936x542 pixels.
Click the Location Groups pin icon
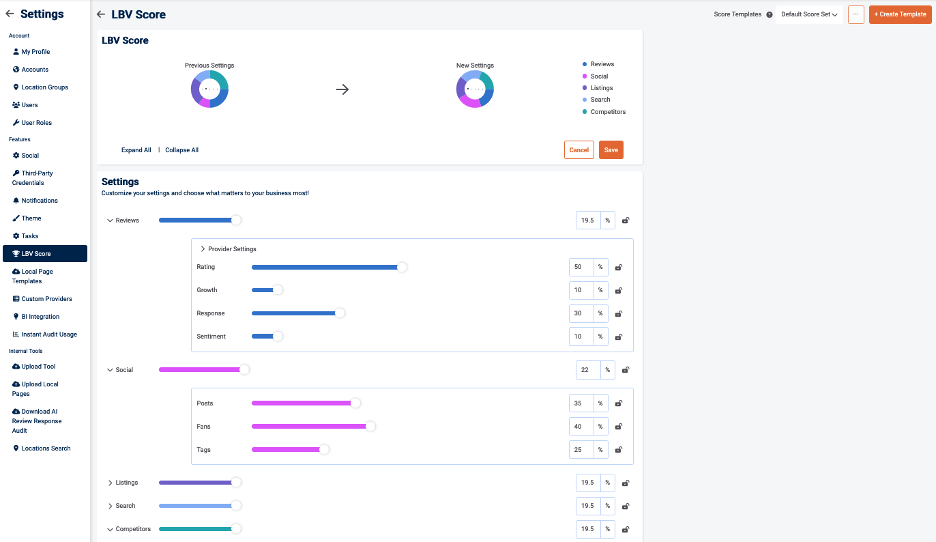point(16,87)
